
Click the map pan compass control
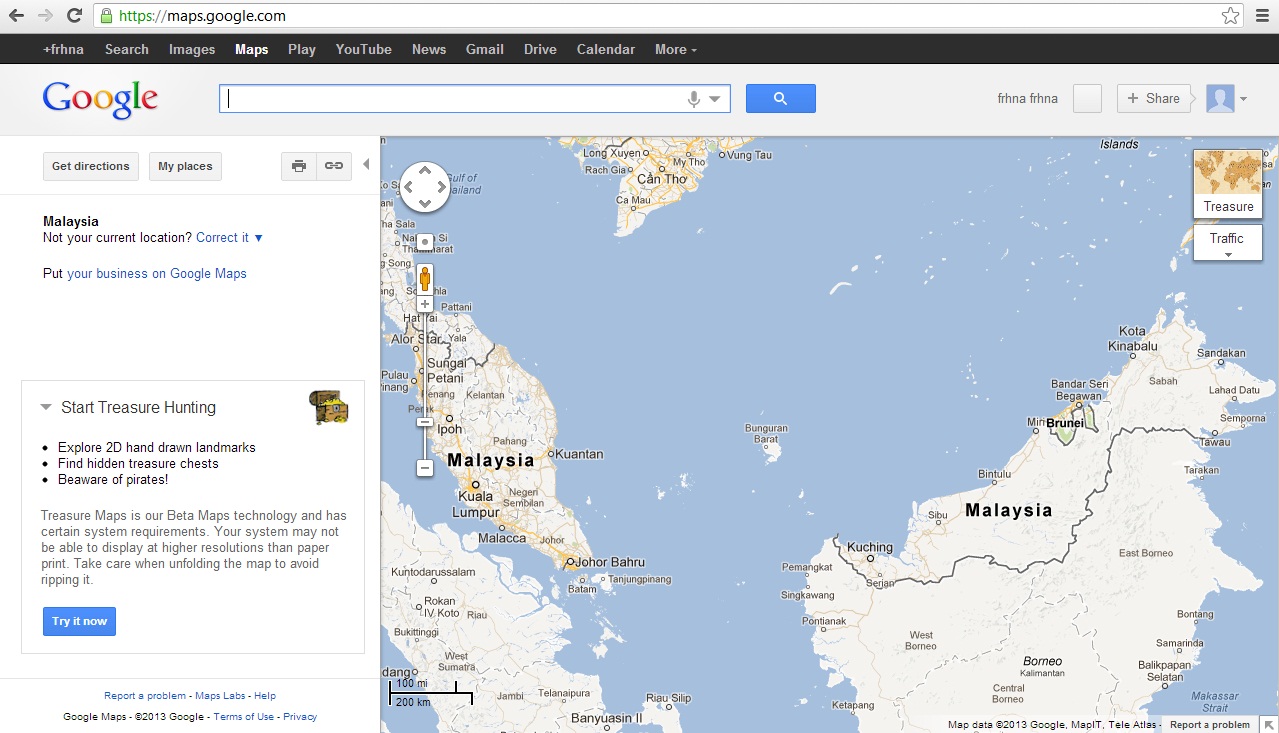(x=425, y=187)
